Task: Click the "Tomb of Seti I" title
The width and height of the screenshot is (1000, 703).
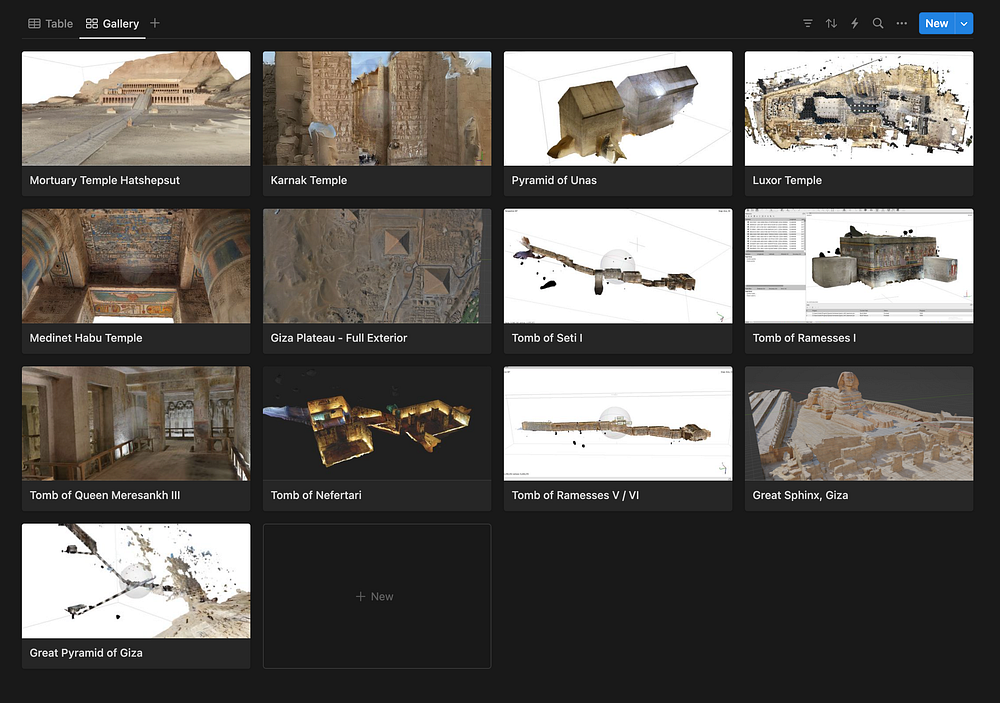Action: click(547, 338)
